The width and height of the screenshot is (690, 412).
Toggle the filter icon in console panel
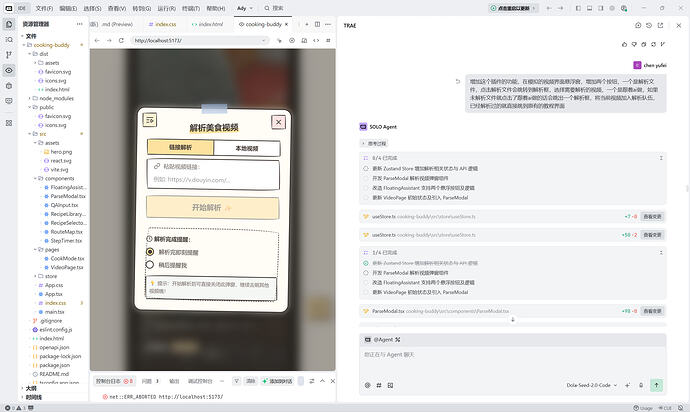(236, 381)
